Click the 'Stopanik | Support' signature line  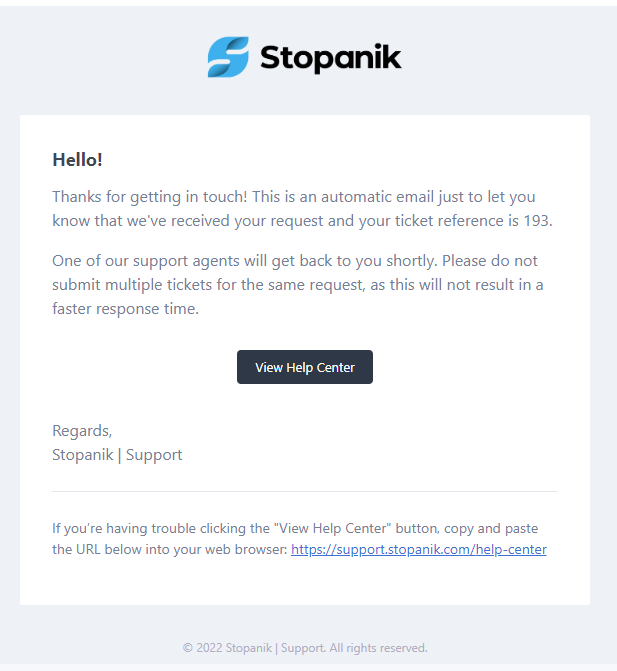point(117,455)
